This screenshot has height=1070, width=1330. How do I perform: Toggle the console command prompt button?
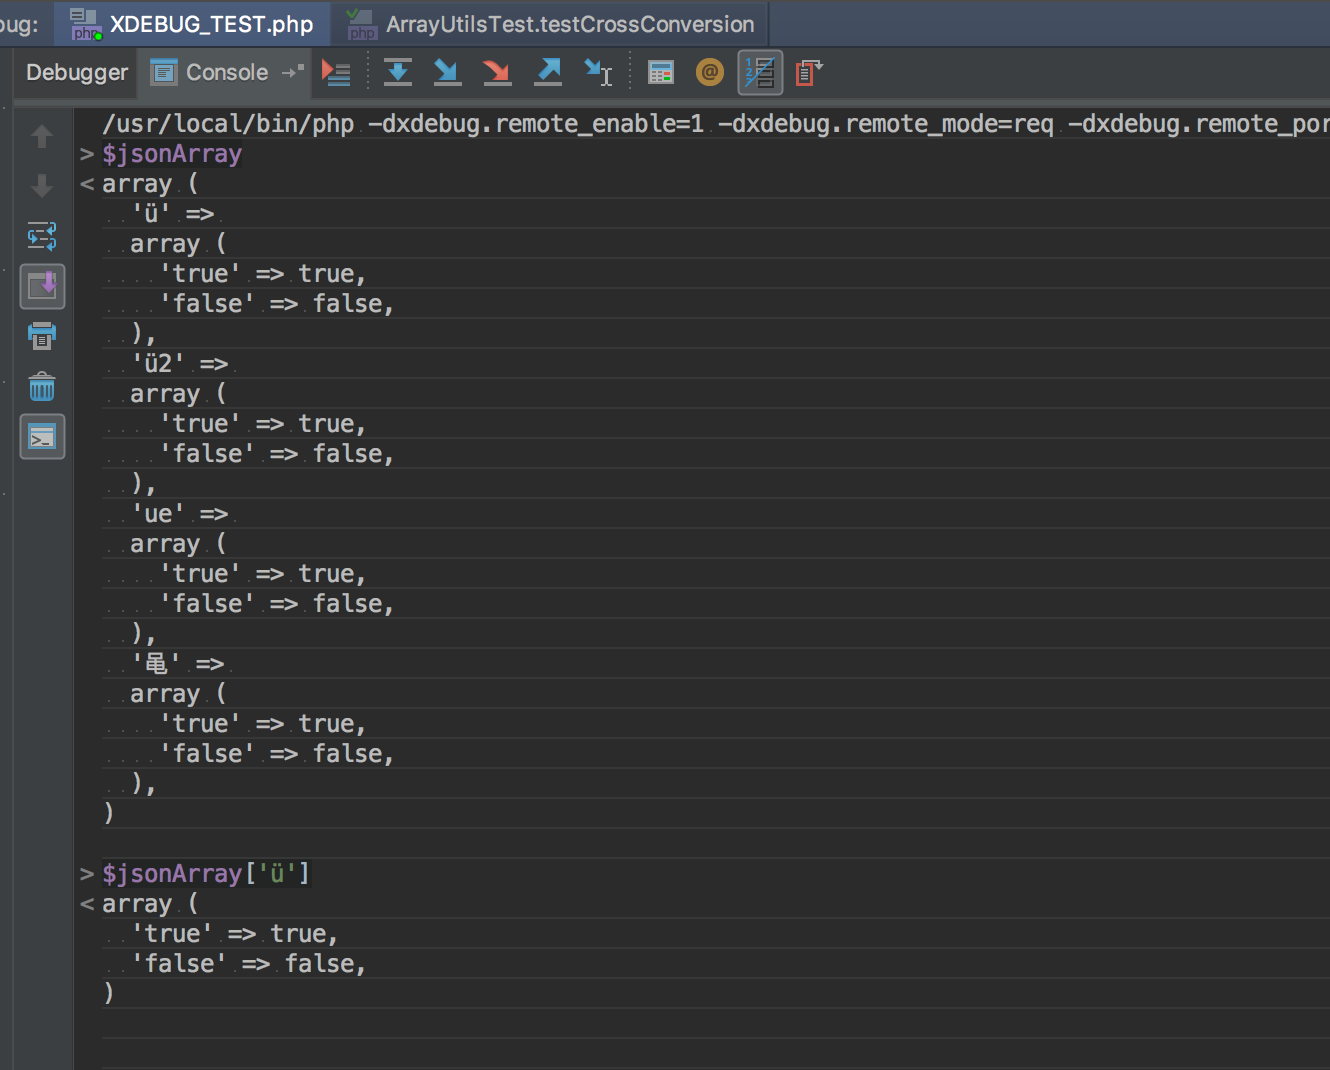pos(42,437)
